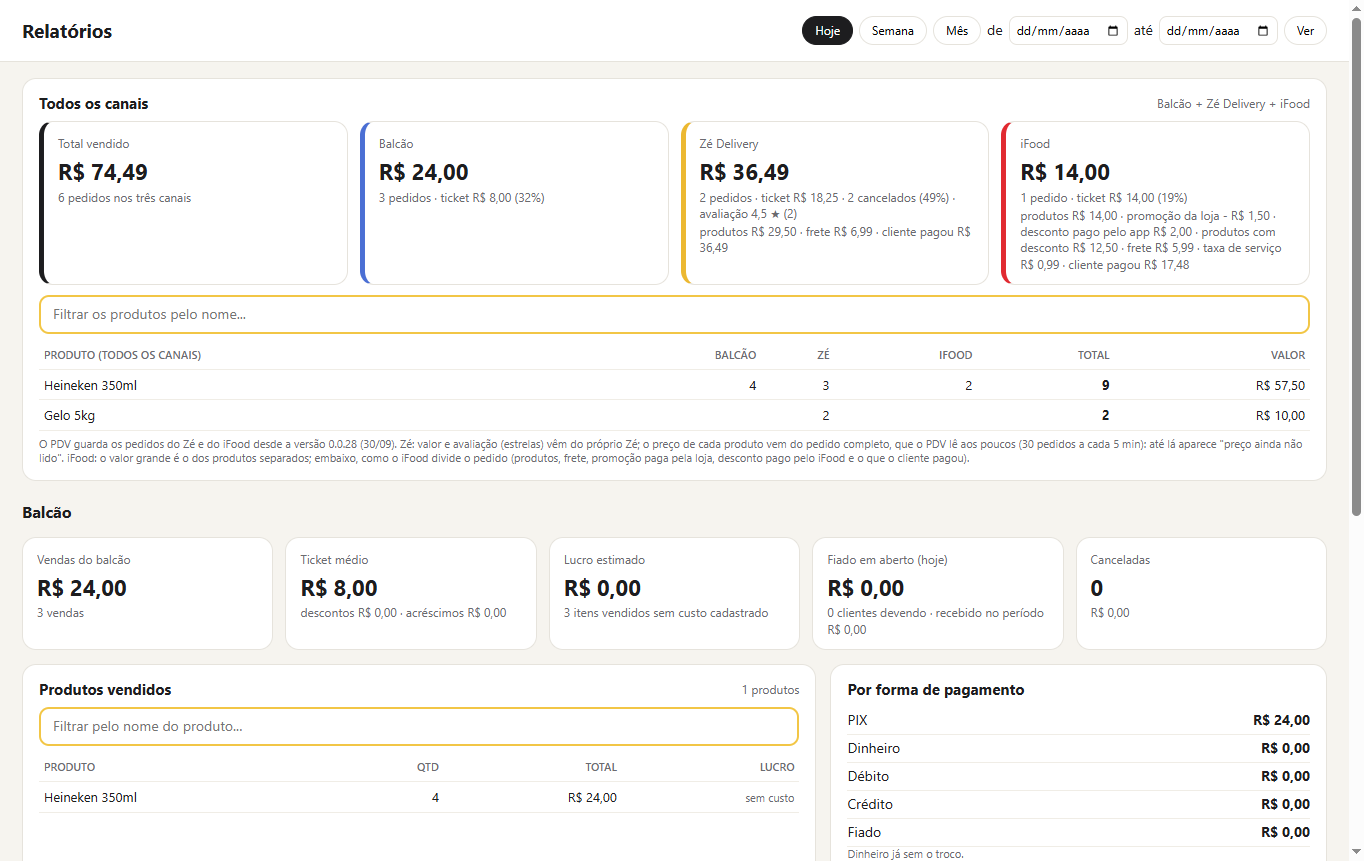Screen dimensions: 1364x861
Task: Focus the 'de' start date field
Action: coord(1068,31)
